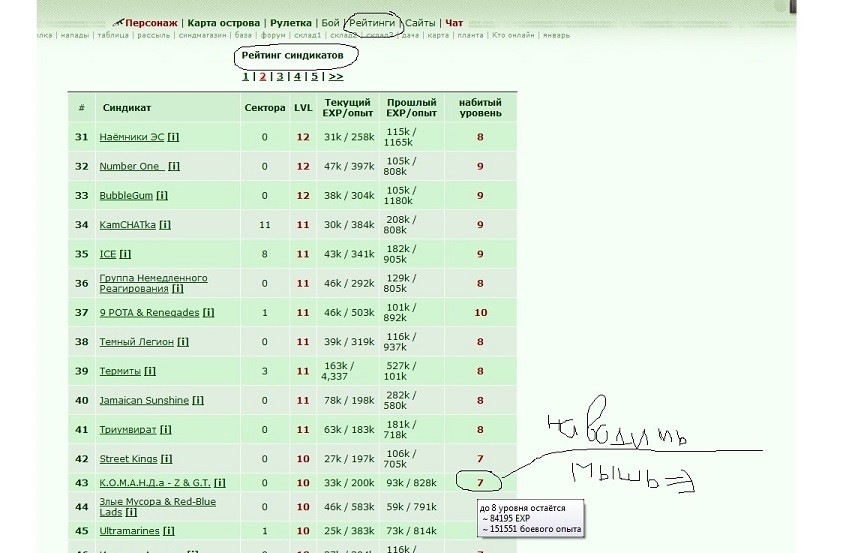Click [i] info for Number One
864x553 pixels.
click(x=174, y=166)
